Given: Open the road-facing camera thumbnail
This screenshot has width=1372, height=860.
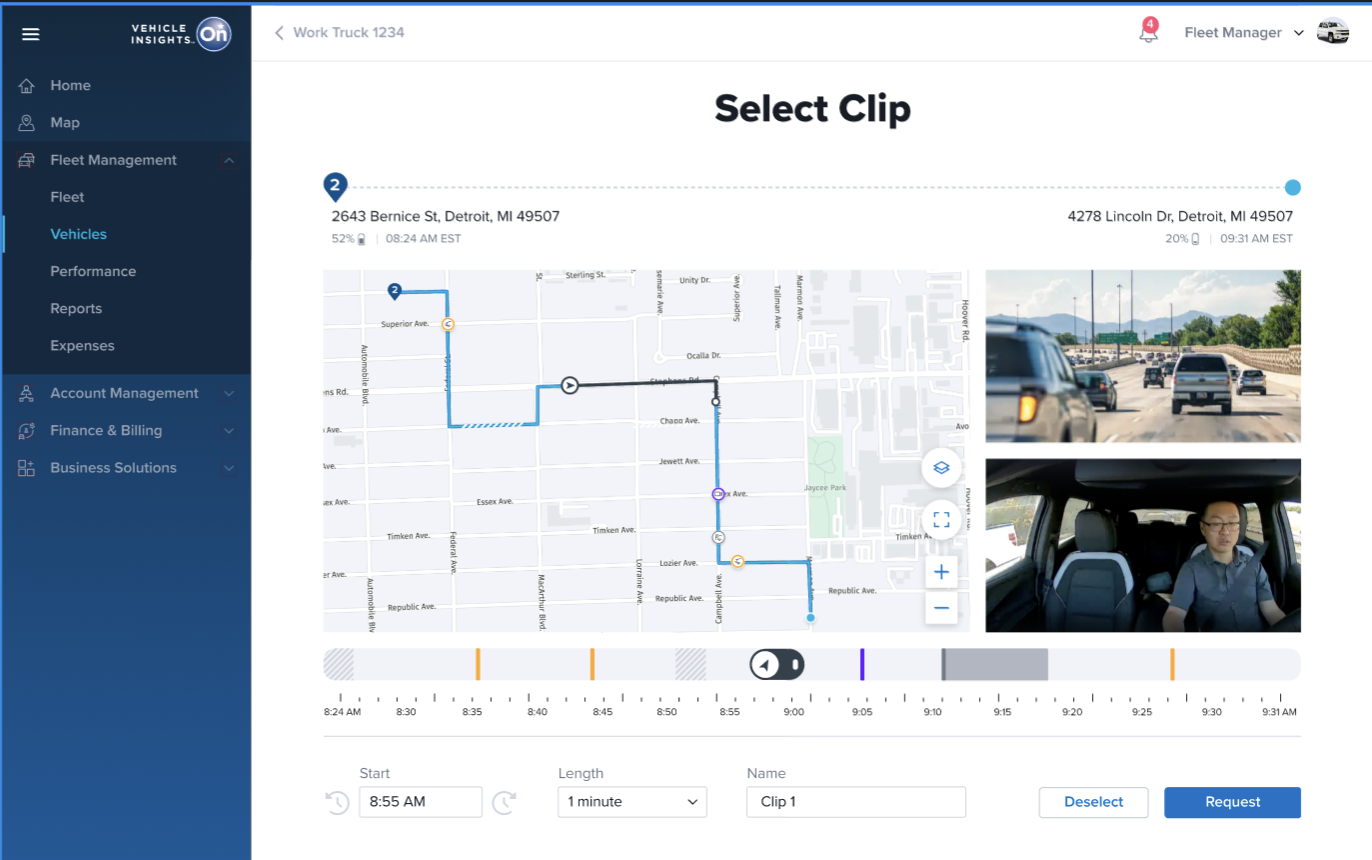Looking at the screenshot, I should point(1143,356).
